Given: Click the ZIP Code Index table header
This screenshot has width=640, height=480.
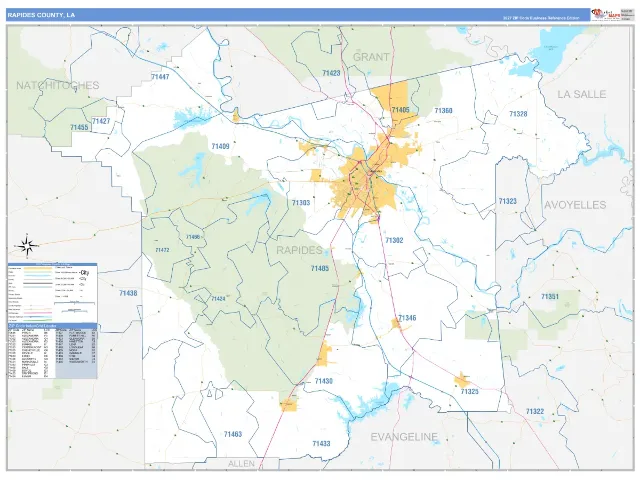Looking at the screenshot, I should (x=52, y=326).
